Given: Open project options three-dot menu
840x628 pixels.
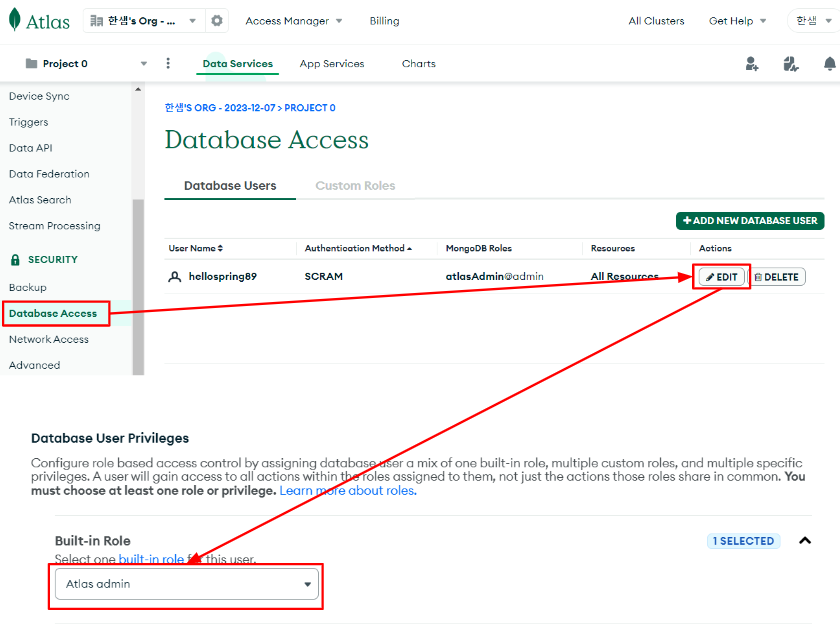Looking at the screenshot, I should [168, 63].
